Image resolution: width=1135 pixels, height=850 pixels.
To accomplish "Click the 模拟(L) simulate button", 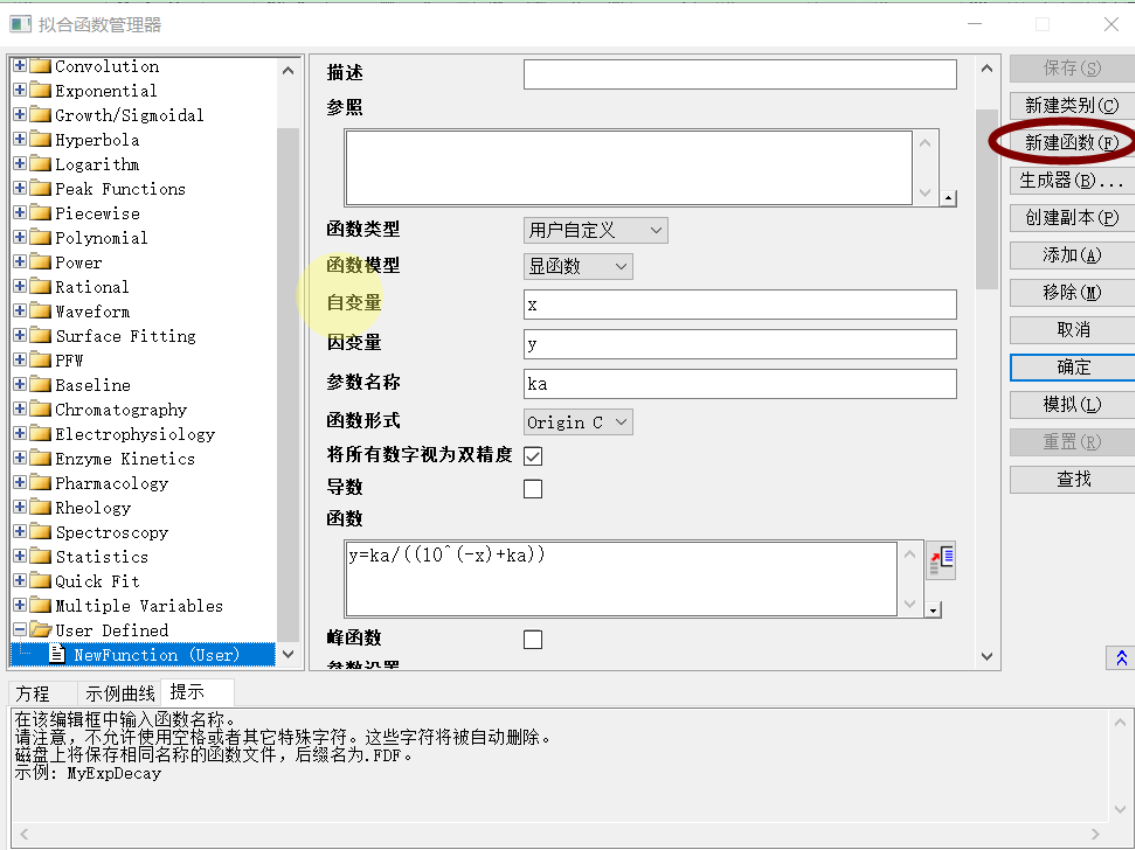I will (1072, 405).
